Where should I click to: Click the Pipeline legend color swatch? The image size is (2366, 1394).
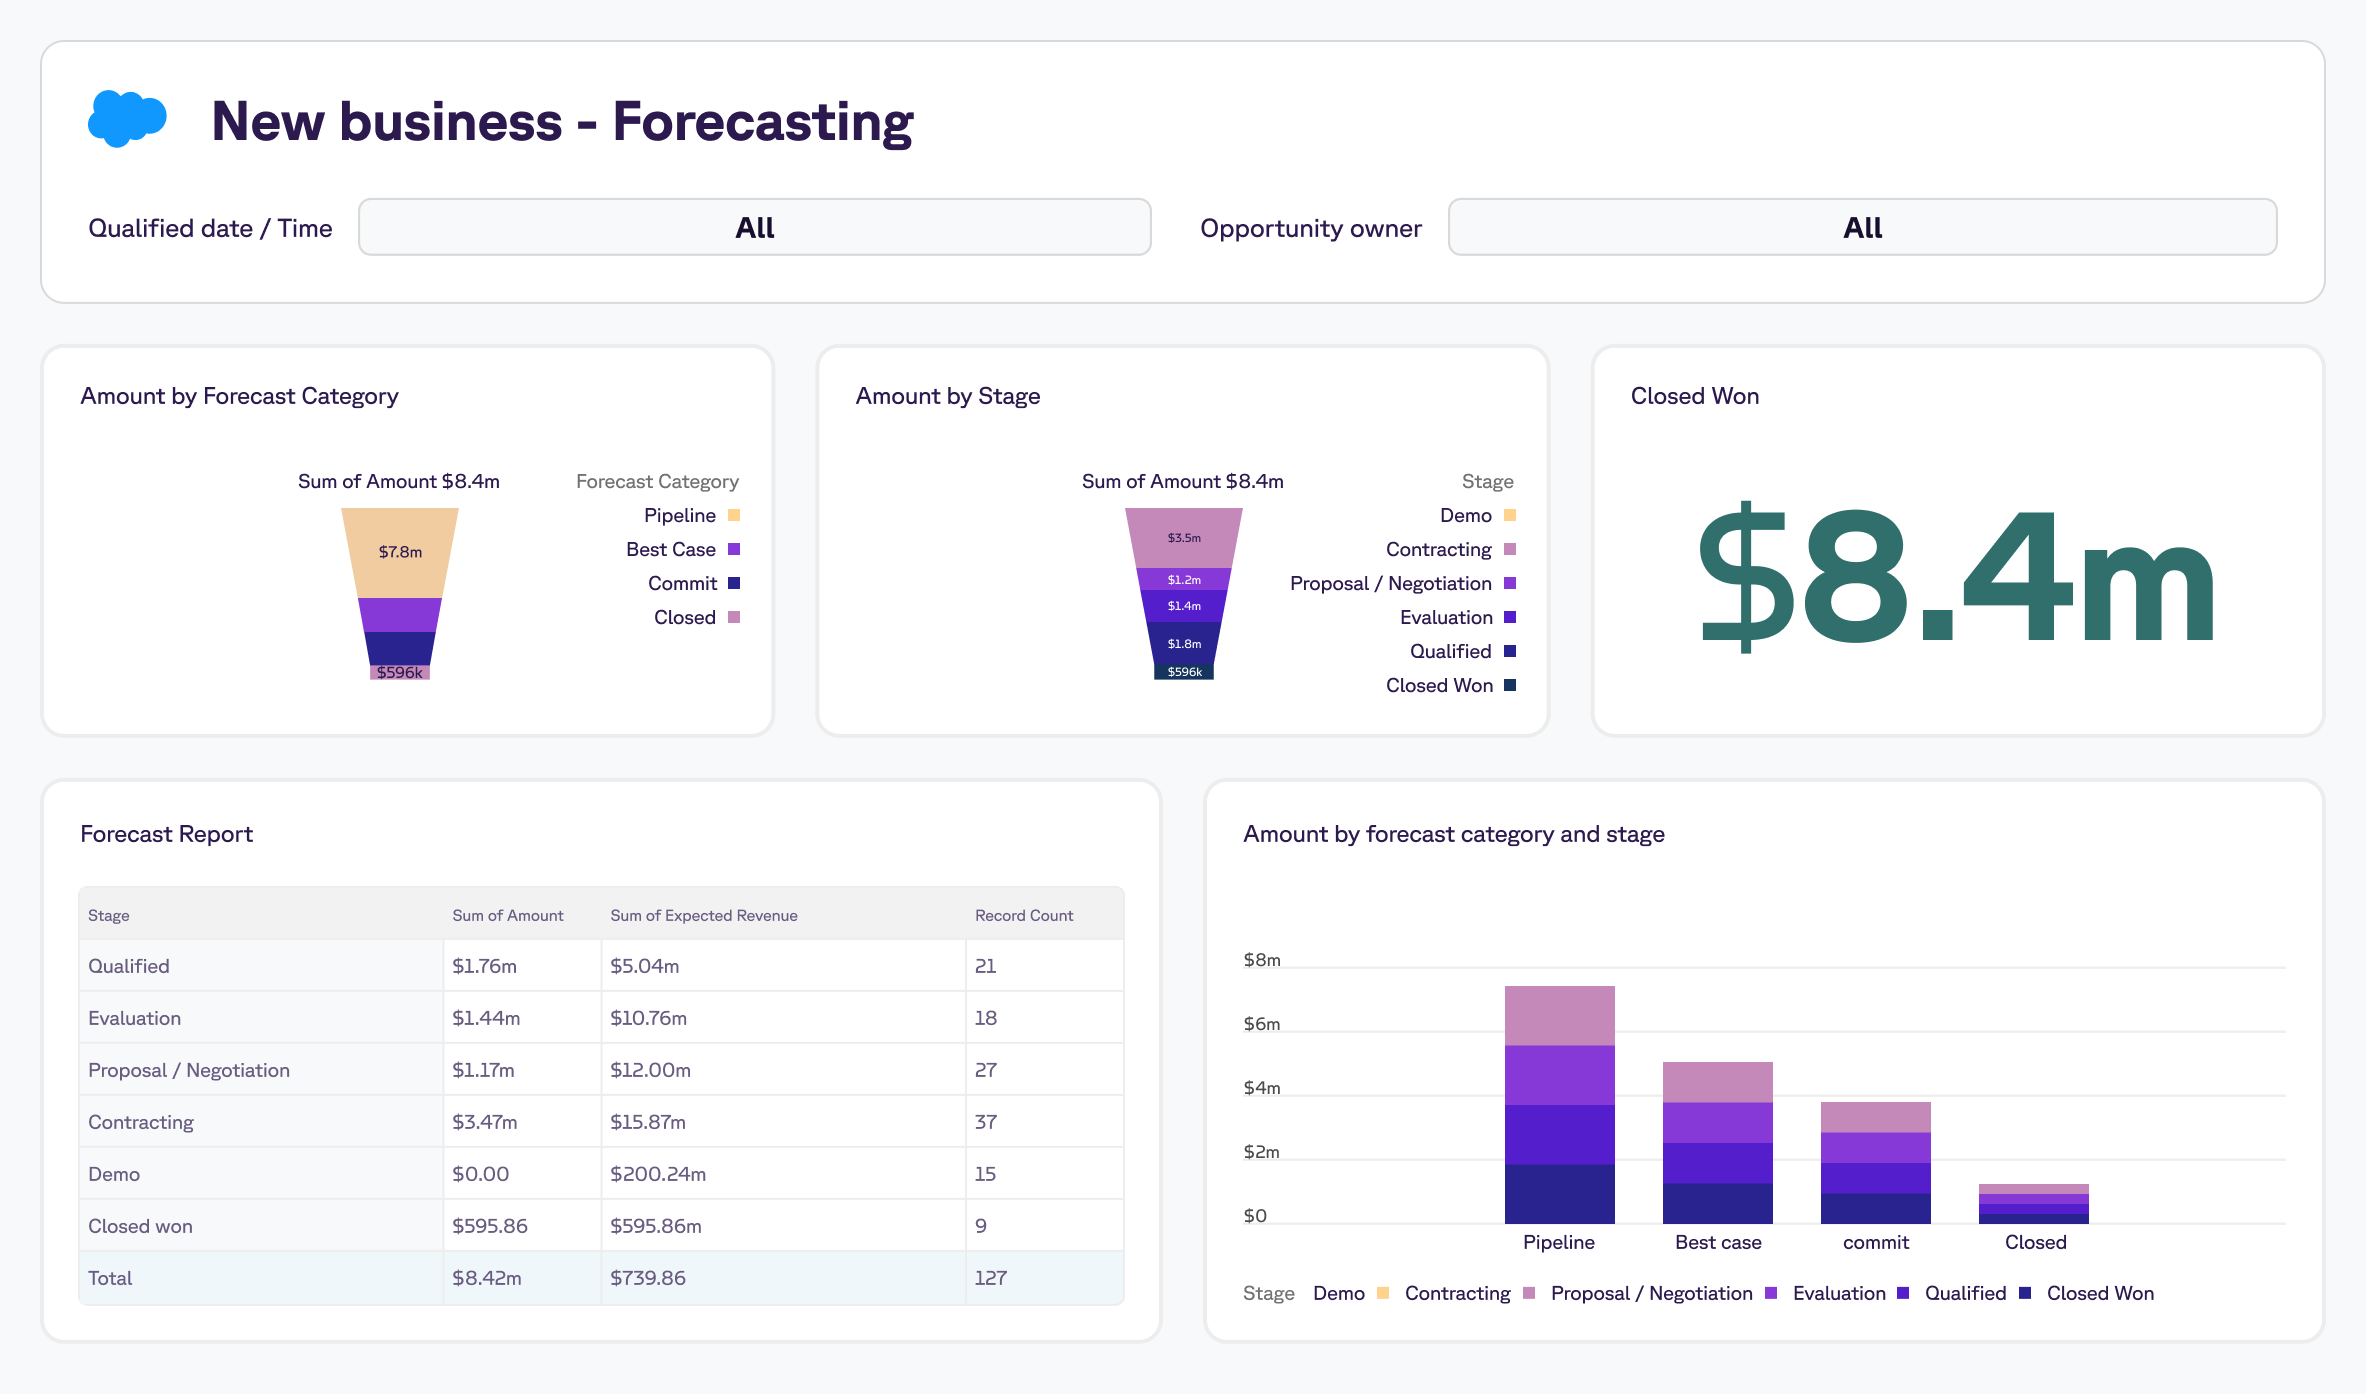pyautogui.click(x=734, y=515)
